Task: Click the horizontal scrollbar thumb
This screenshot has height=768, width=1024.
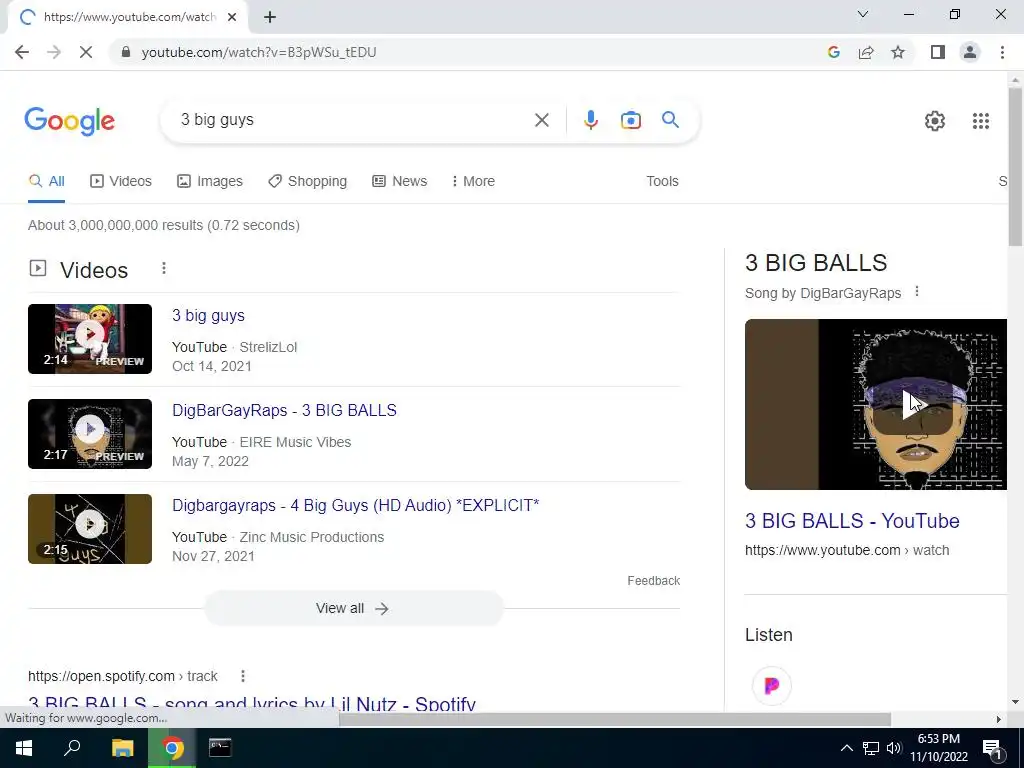Action: pyautogui.click(x=615, y=719)
